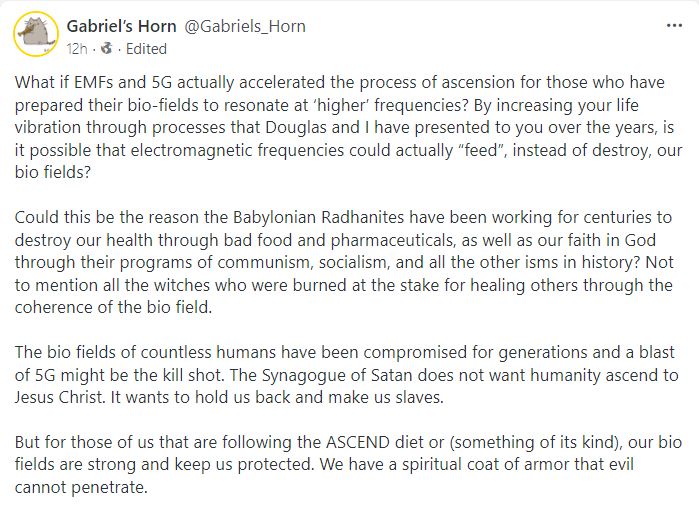
Task: Open the more options three-dot menu
Action: pos(674,26)
